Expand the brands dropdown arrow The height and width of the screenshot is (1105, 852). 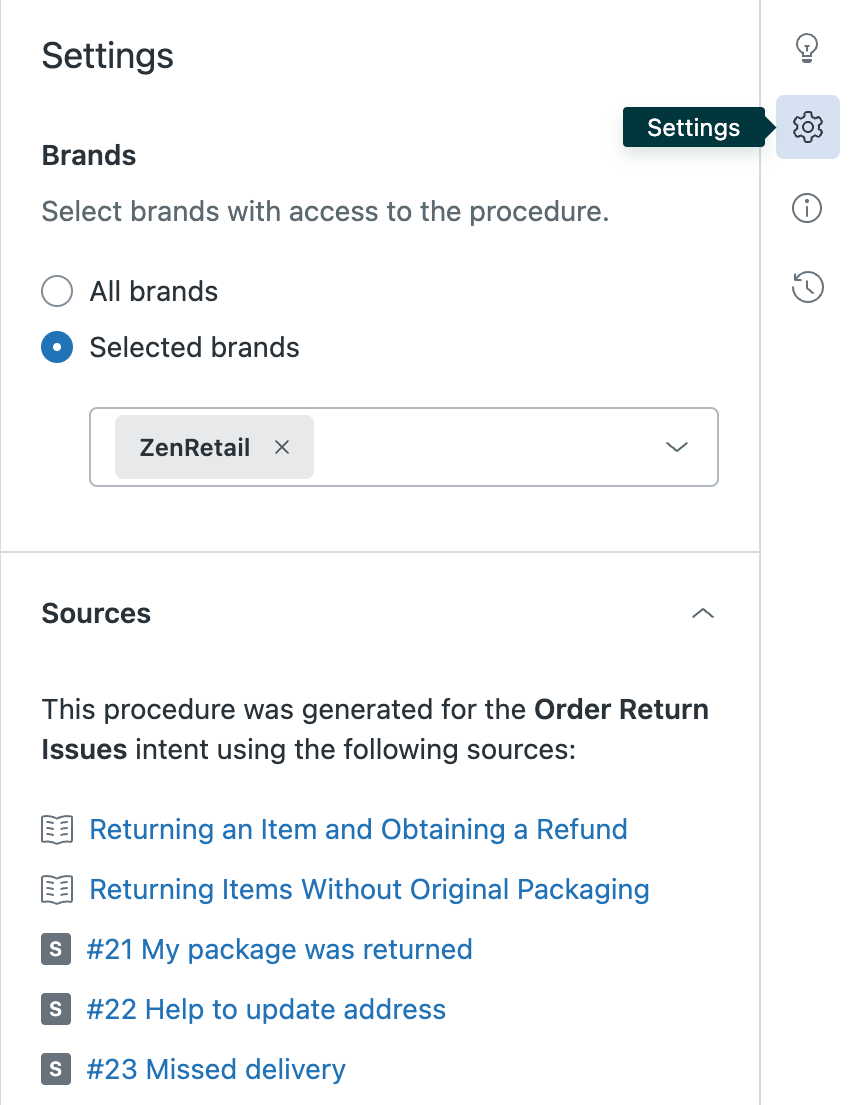677,447
